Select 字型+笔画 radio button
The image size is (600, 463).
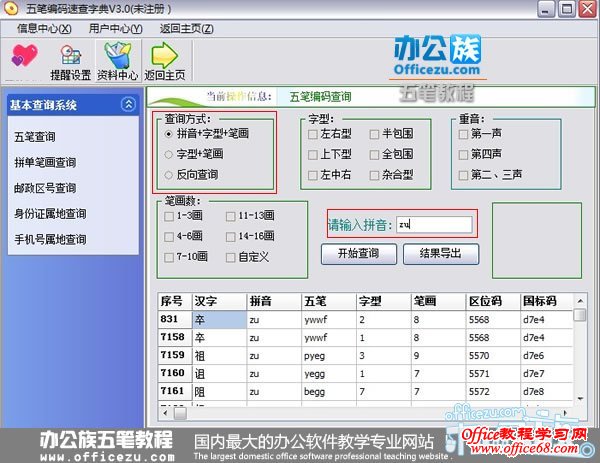click(169, 155)
